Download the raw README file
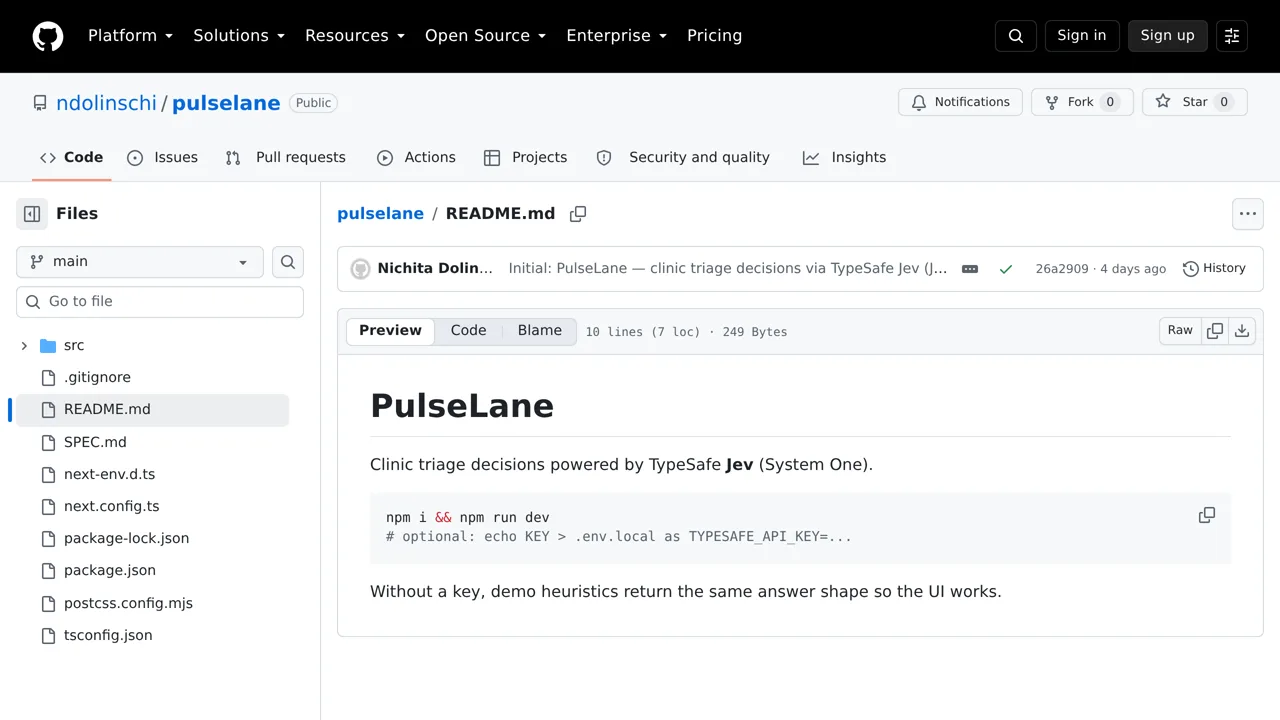 1242,331
